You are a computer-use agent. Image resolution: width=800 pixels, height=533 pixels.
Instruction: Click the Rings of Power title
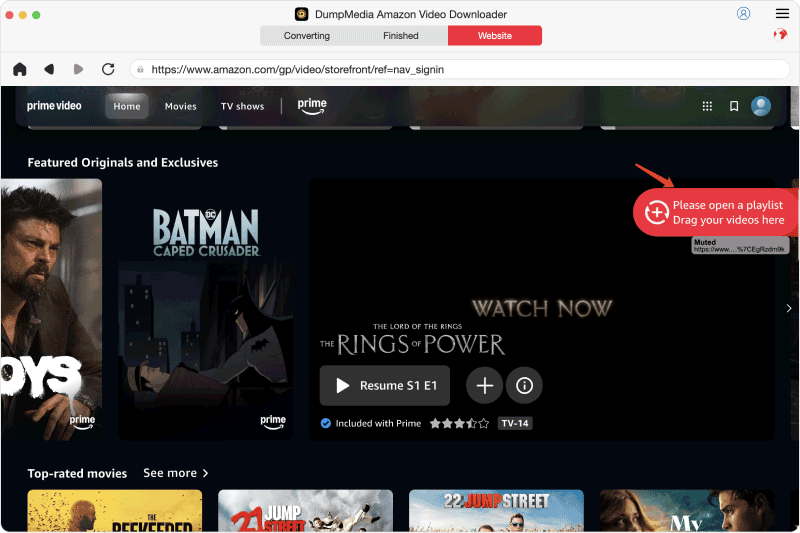[x=412, y=340]
